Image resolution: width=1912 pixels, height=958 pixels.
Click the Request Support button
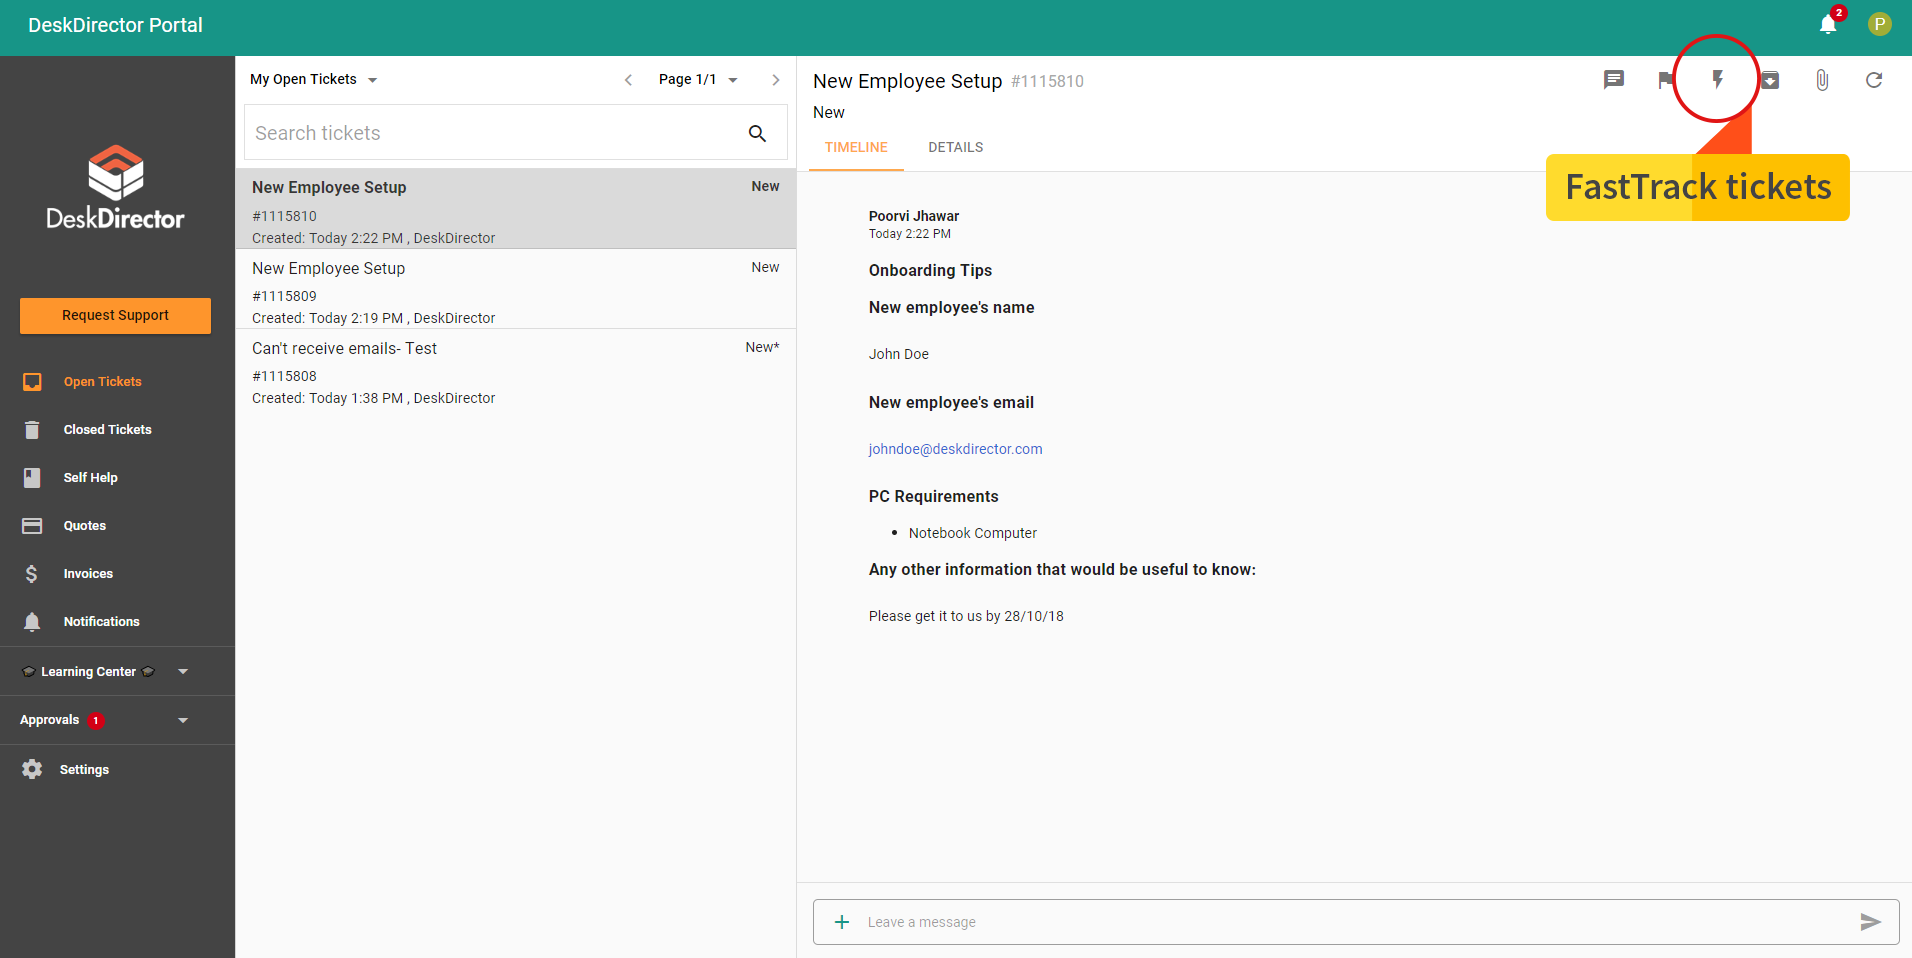point(115,315)
